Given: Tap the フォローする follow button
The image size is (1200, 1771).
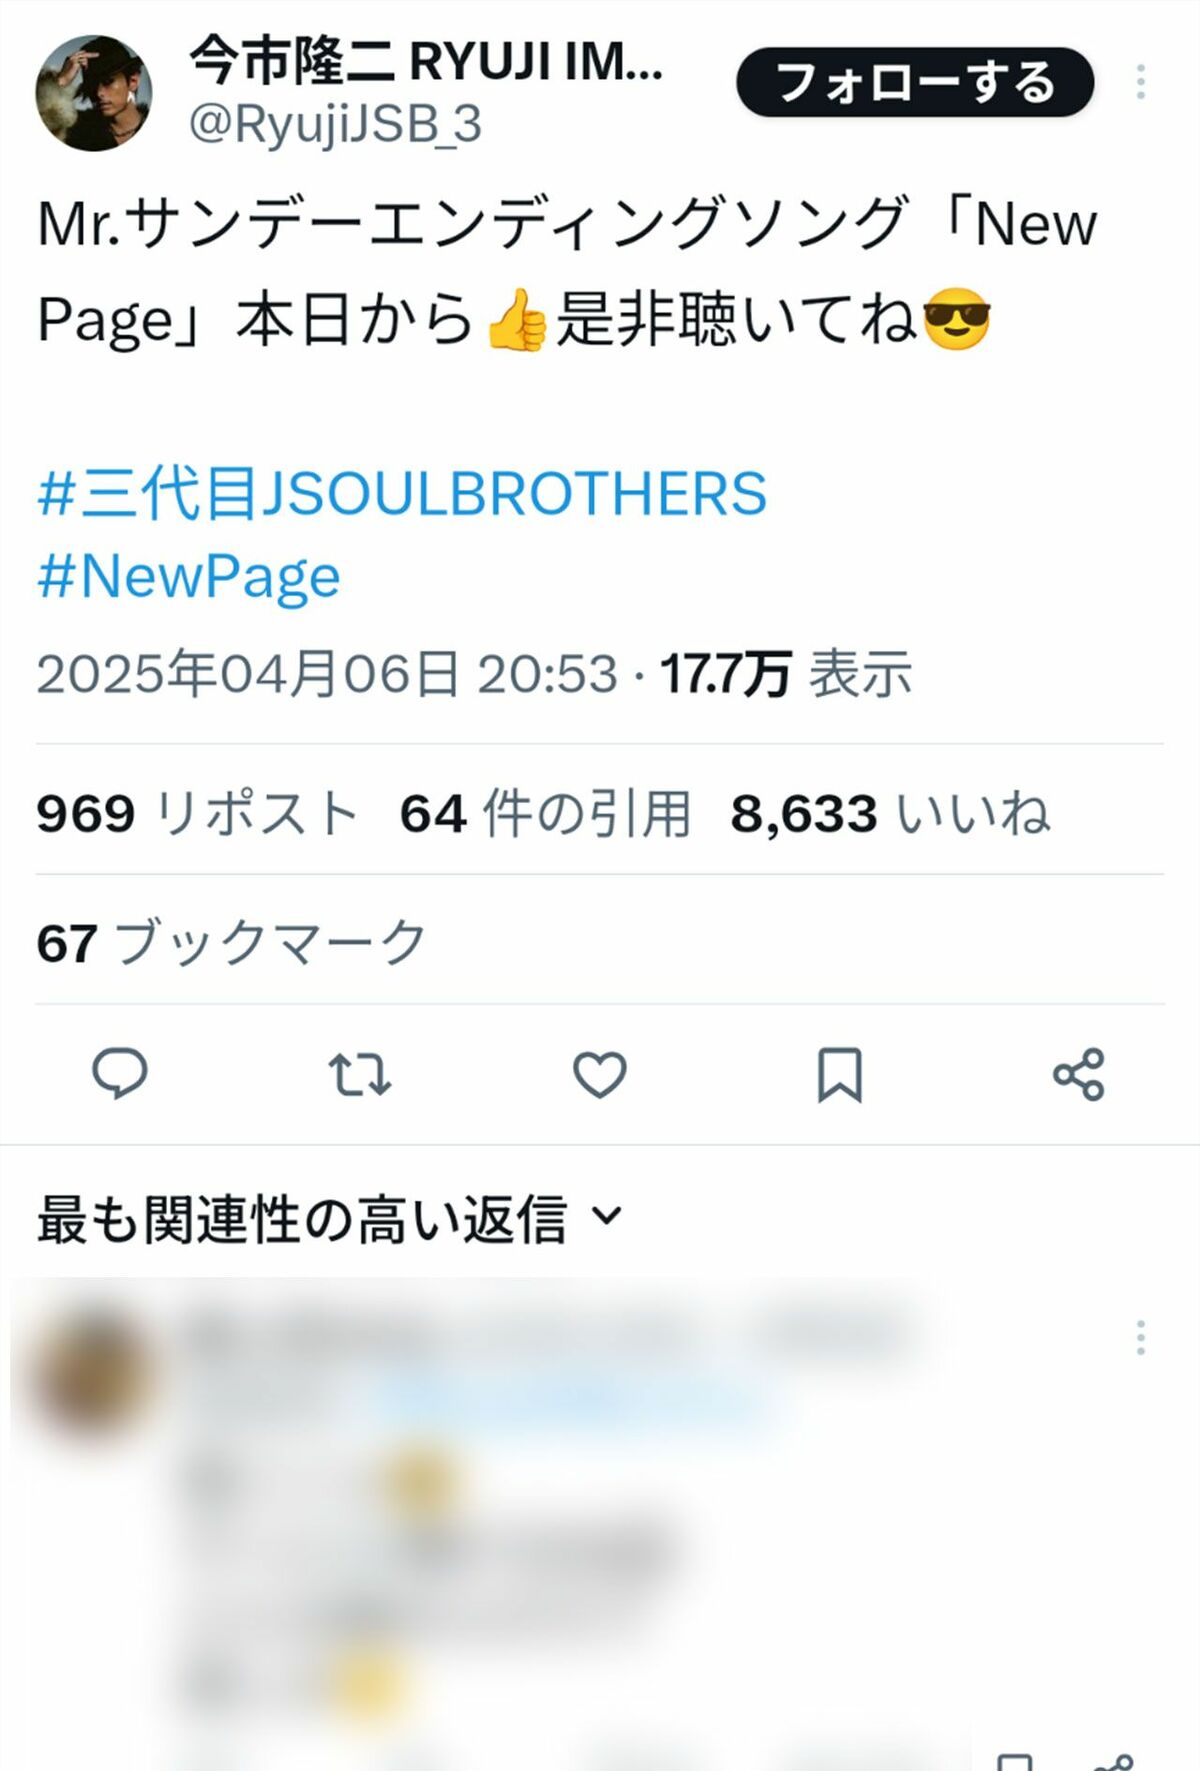Looking at the screenshot, I should [915, 82].
